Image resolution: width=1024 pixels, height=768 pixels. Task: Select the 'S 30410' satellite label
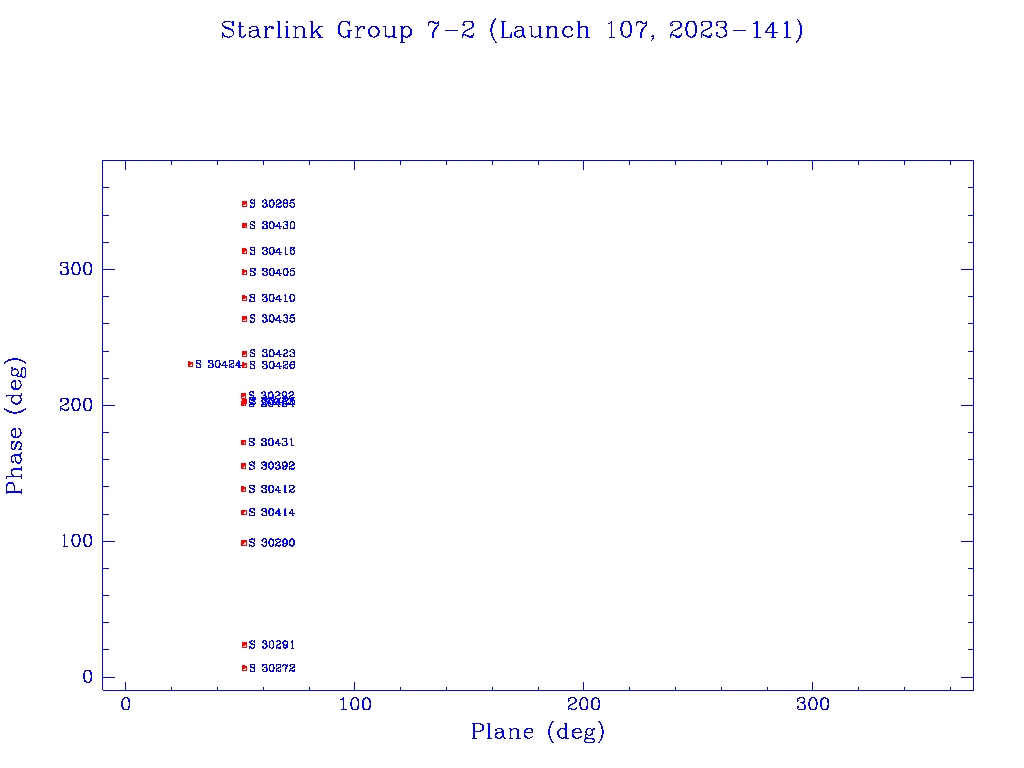[x=272, y=298]
